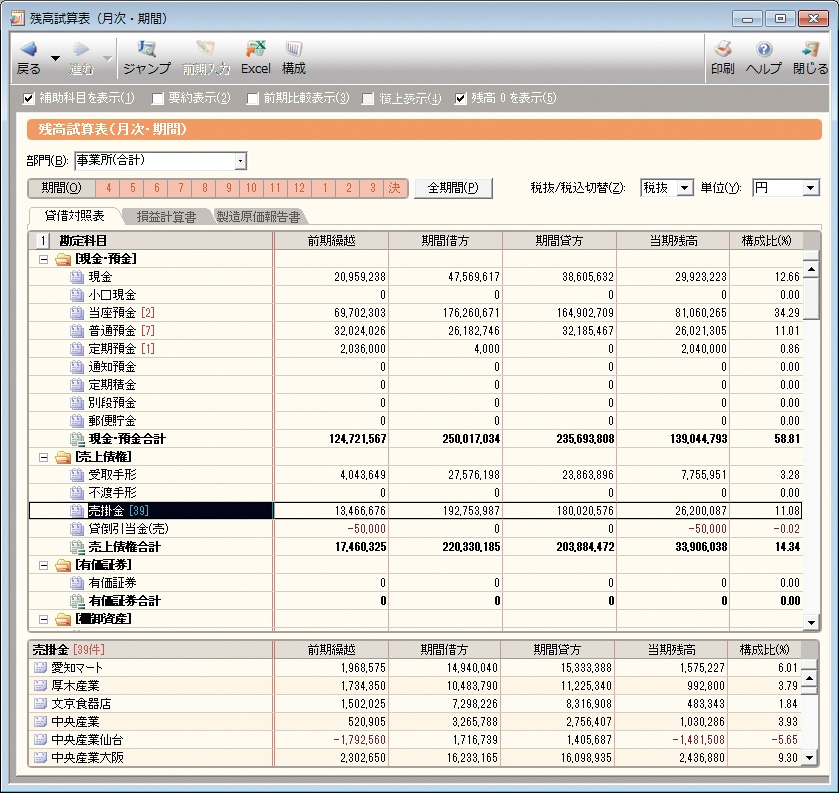Click the 印刷 print icon
This screenshot has width=839, height=793.
(x=722, y=49)
